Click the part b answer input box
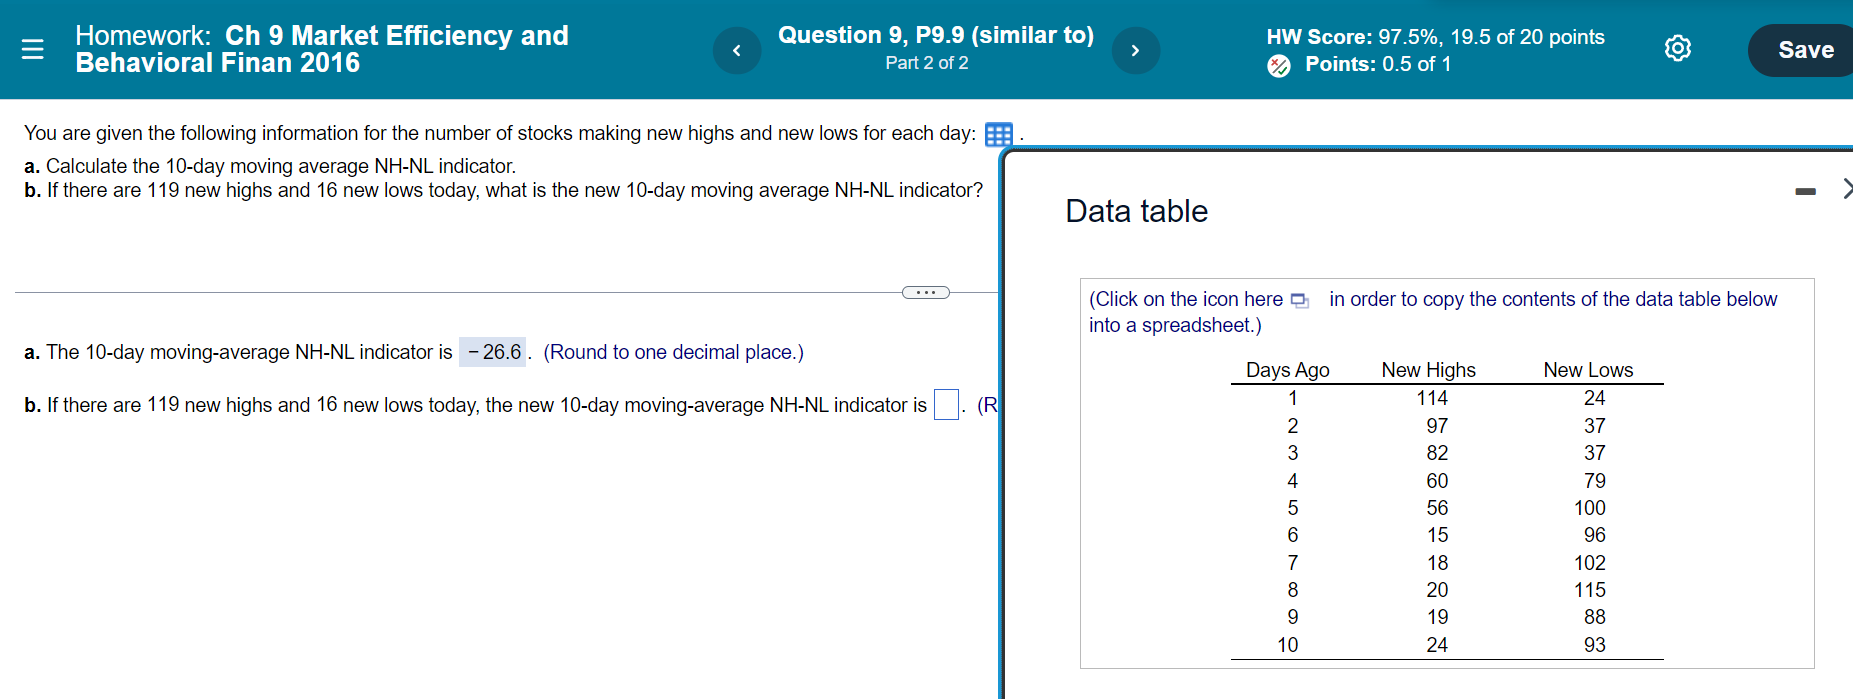 (946, 405)
